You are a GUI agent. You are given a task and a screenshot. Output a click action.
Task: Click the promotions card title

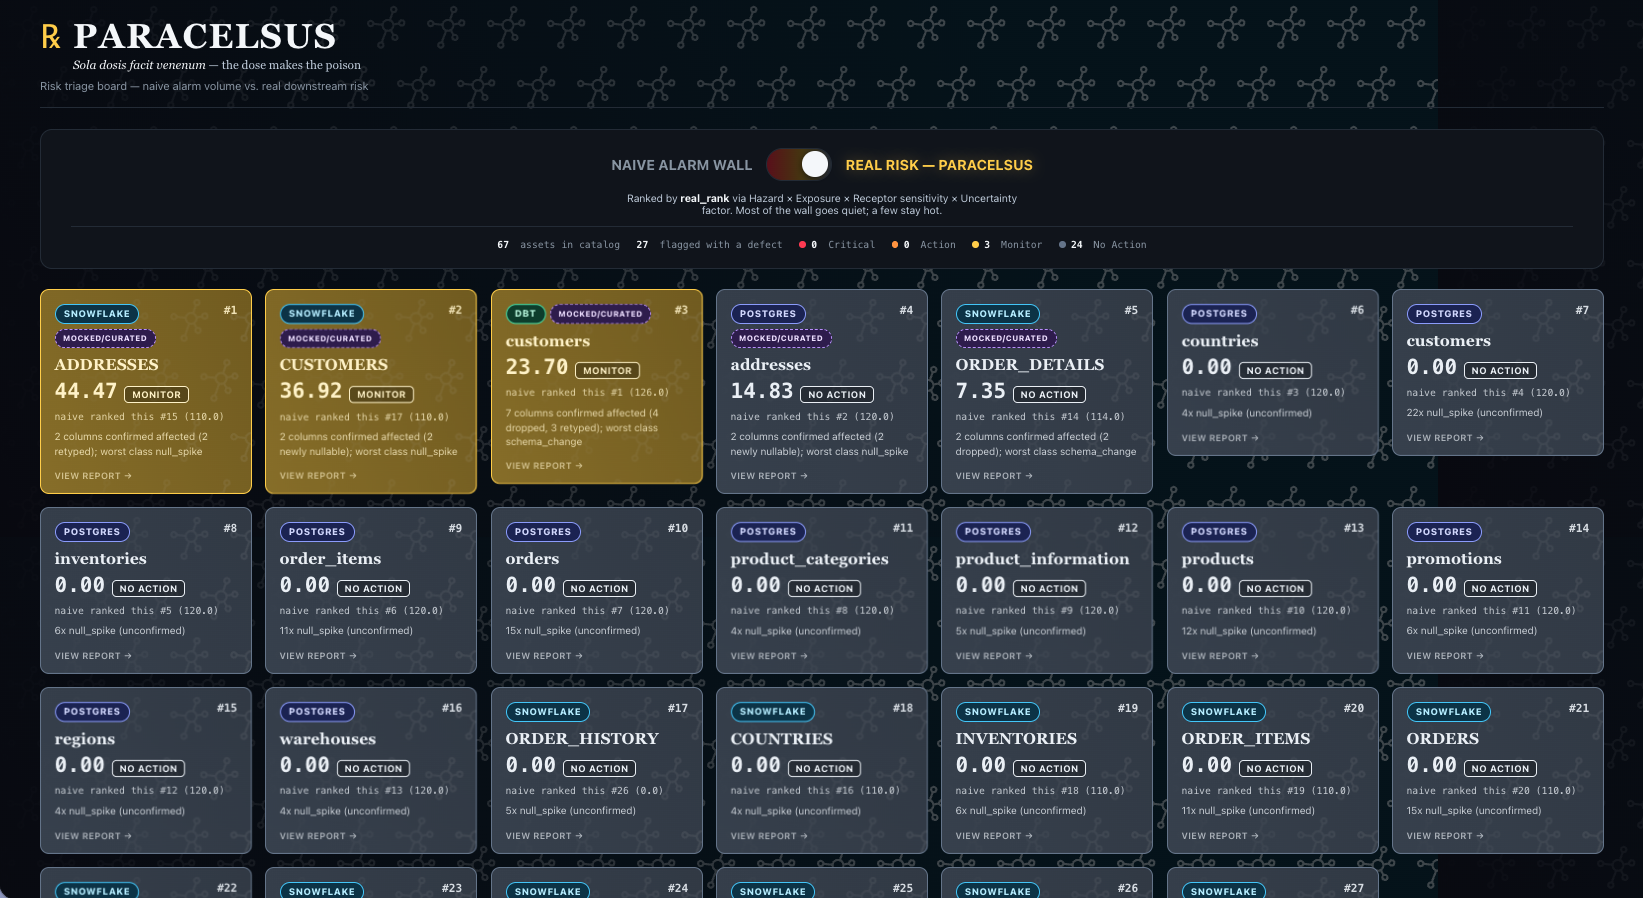coord(1454,559)
